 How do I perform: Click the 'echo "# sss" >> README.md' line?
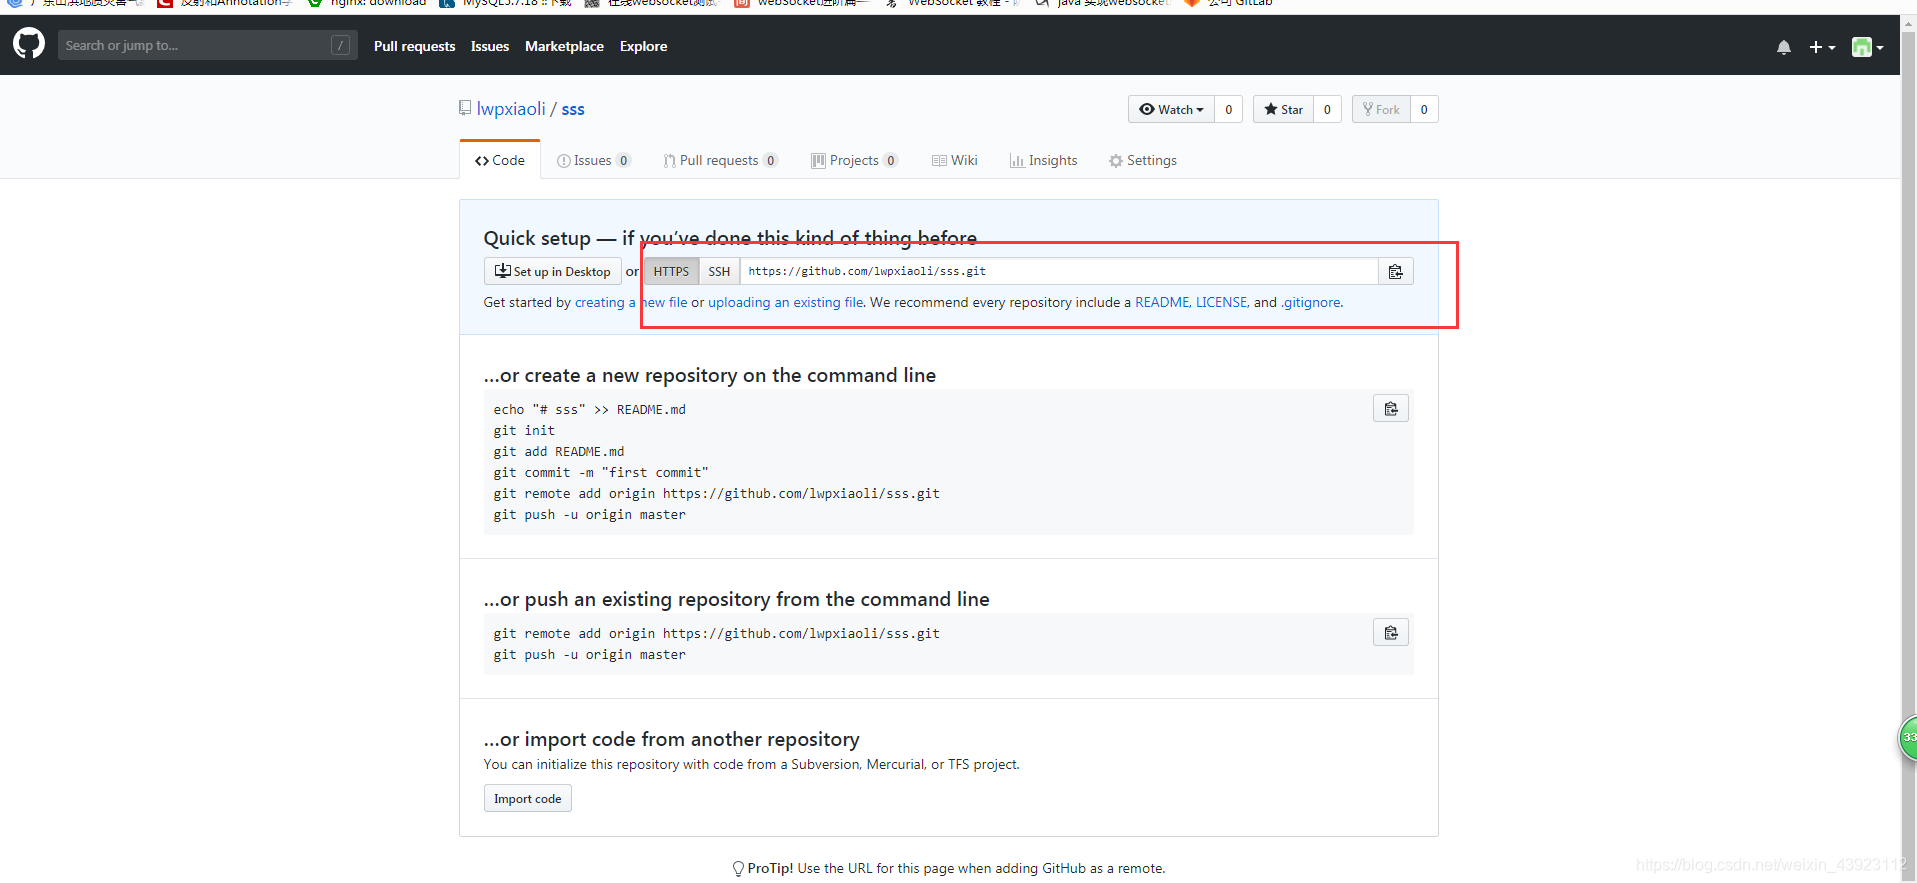coord(589,410)
